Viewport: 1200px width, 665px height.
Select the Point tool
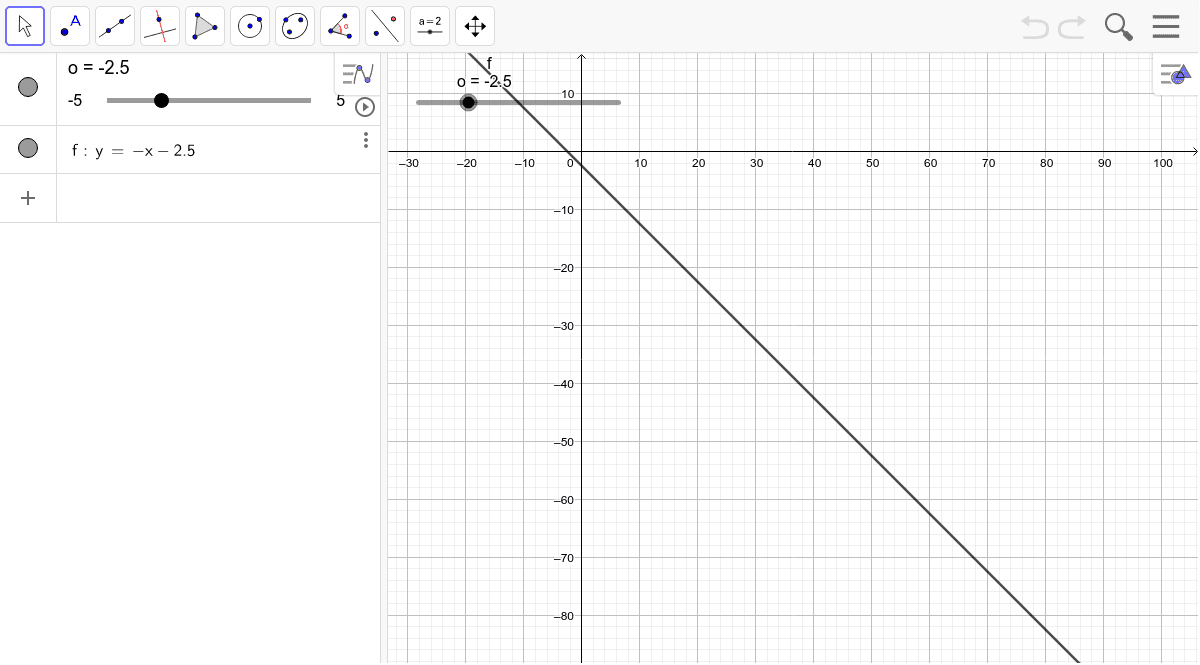(69, 26)
